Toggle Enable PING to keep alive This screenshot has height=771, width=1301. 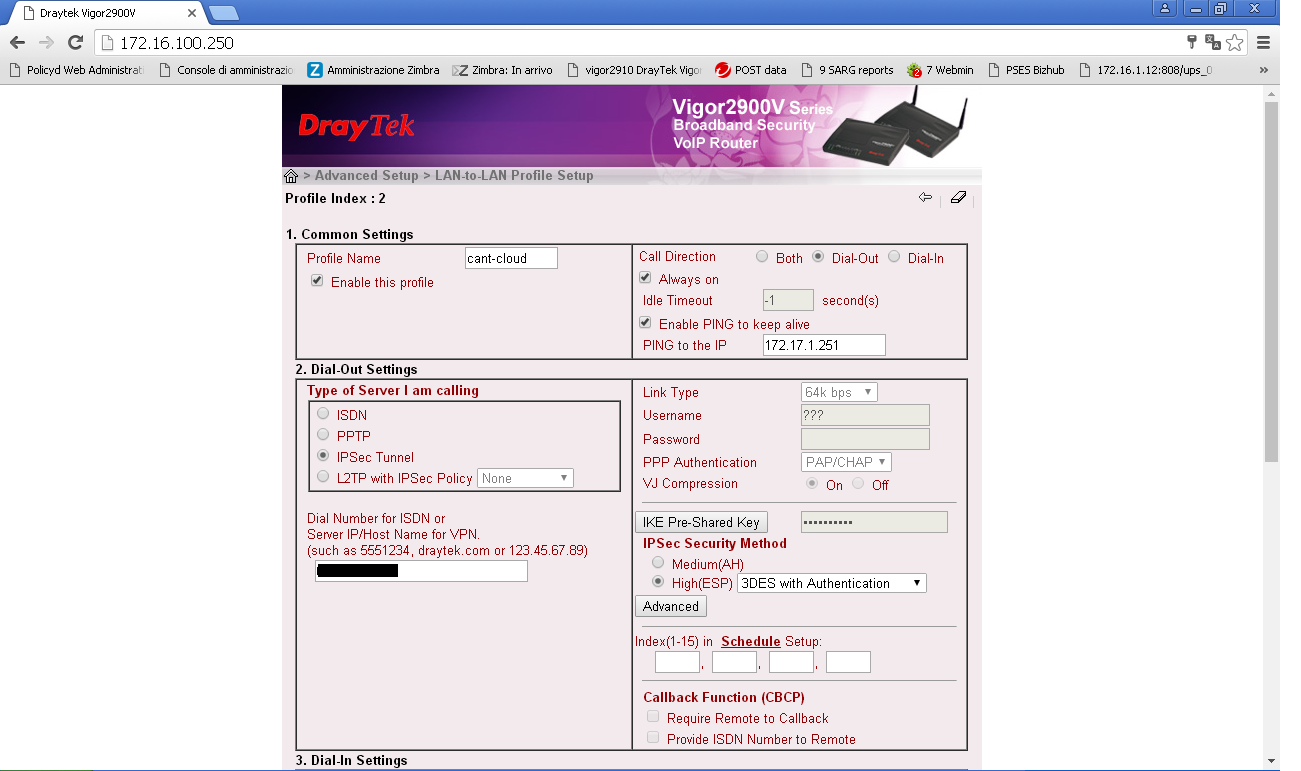[x=645, y=323]
